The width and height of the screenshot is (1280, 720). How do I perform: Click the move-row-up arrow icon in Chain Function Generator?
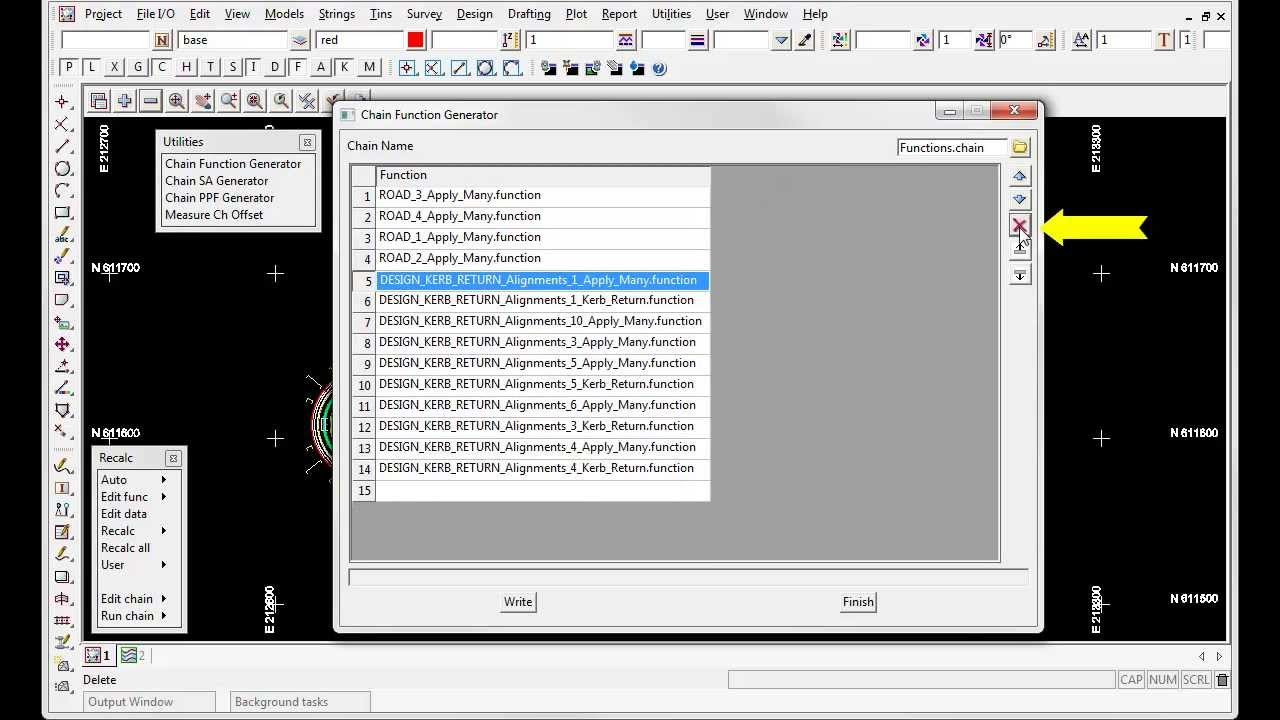(x=1019, y=176)
